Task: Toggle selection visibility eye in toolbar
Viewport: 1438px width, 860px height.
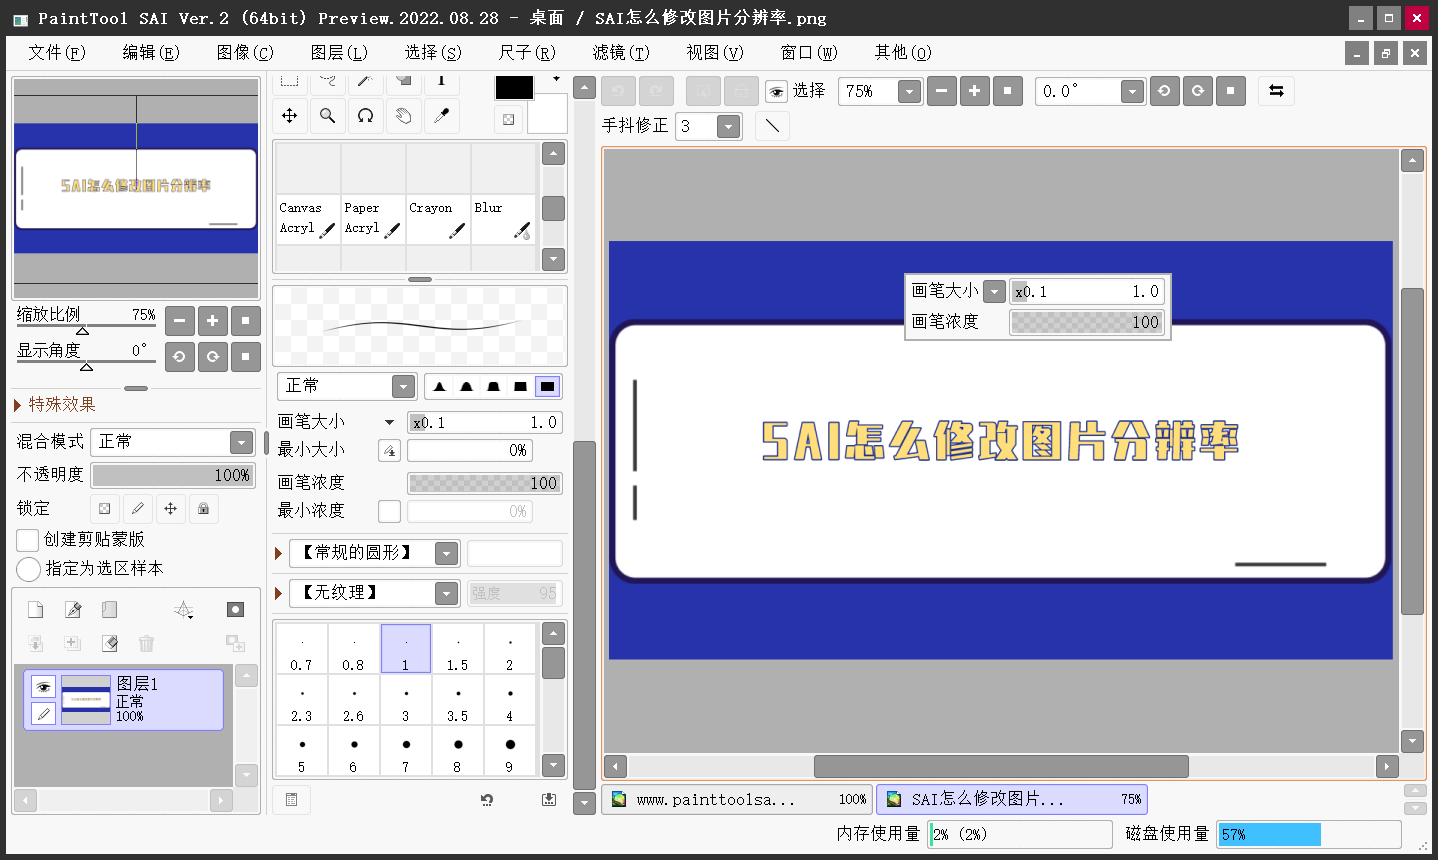Action: coord(776,91)
